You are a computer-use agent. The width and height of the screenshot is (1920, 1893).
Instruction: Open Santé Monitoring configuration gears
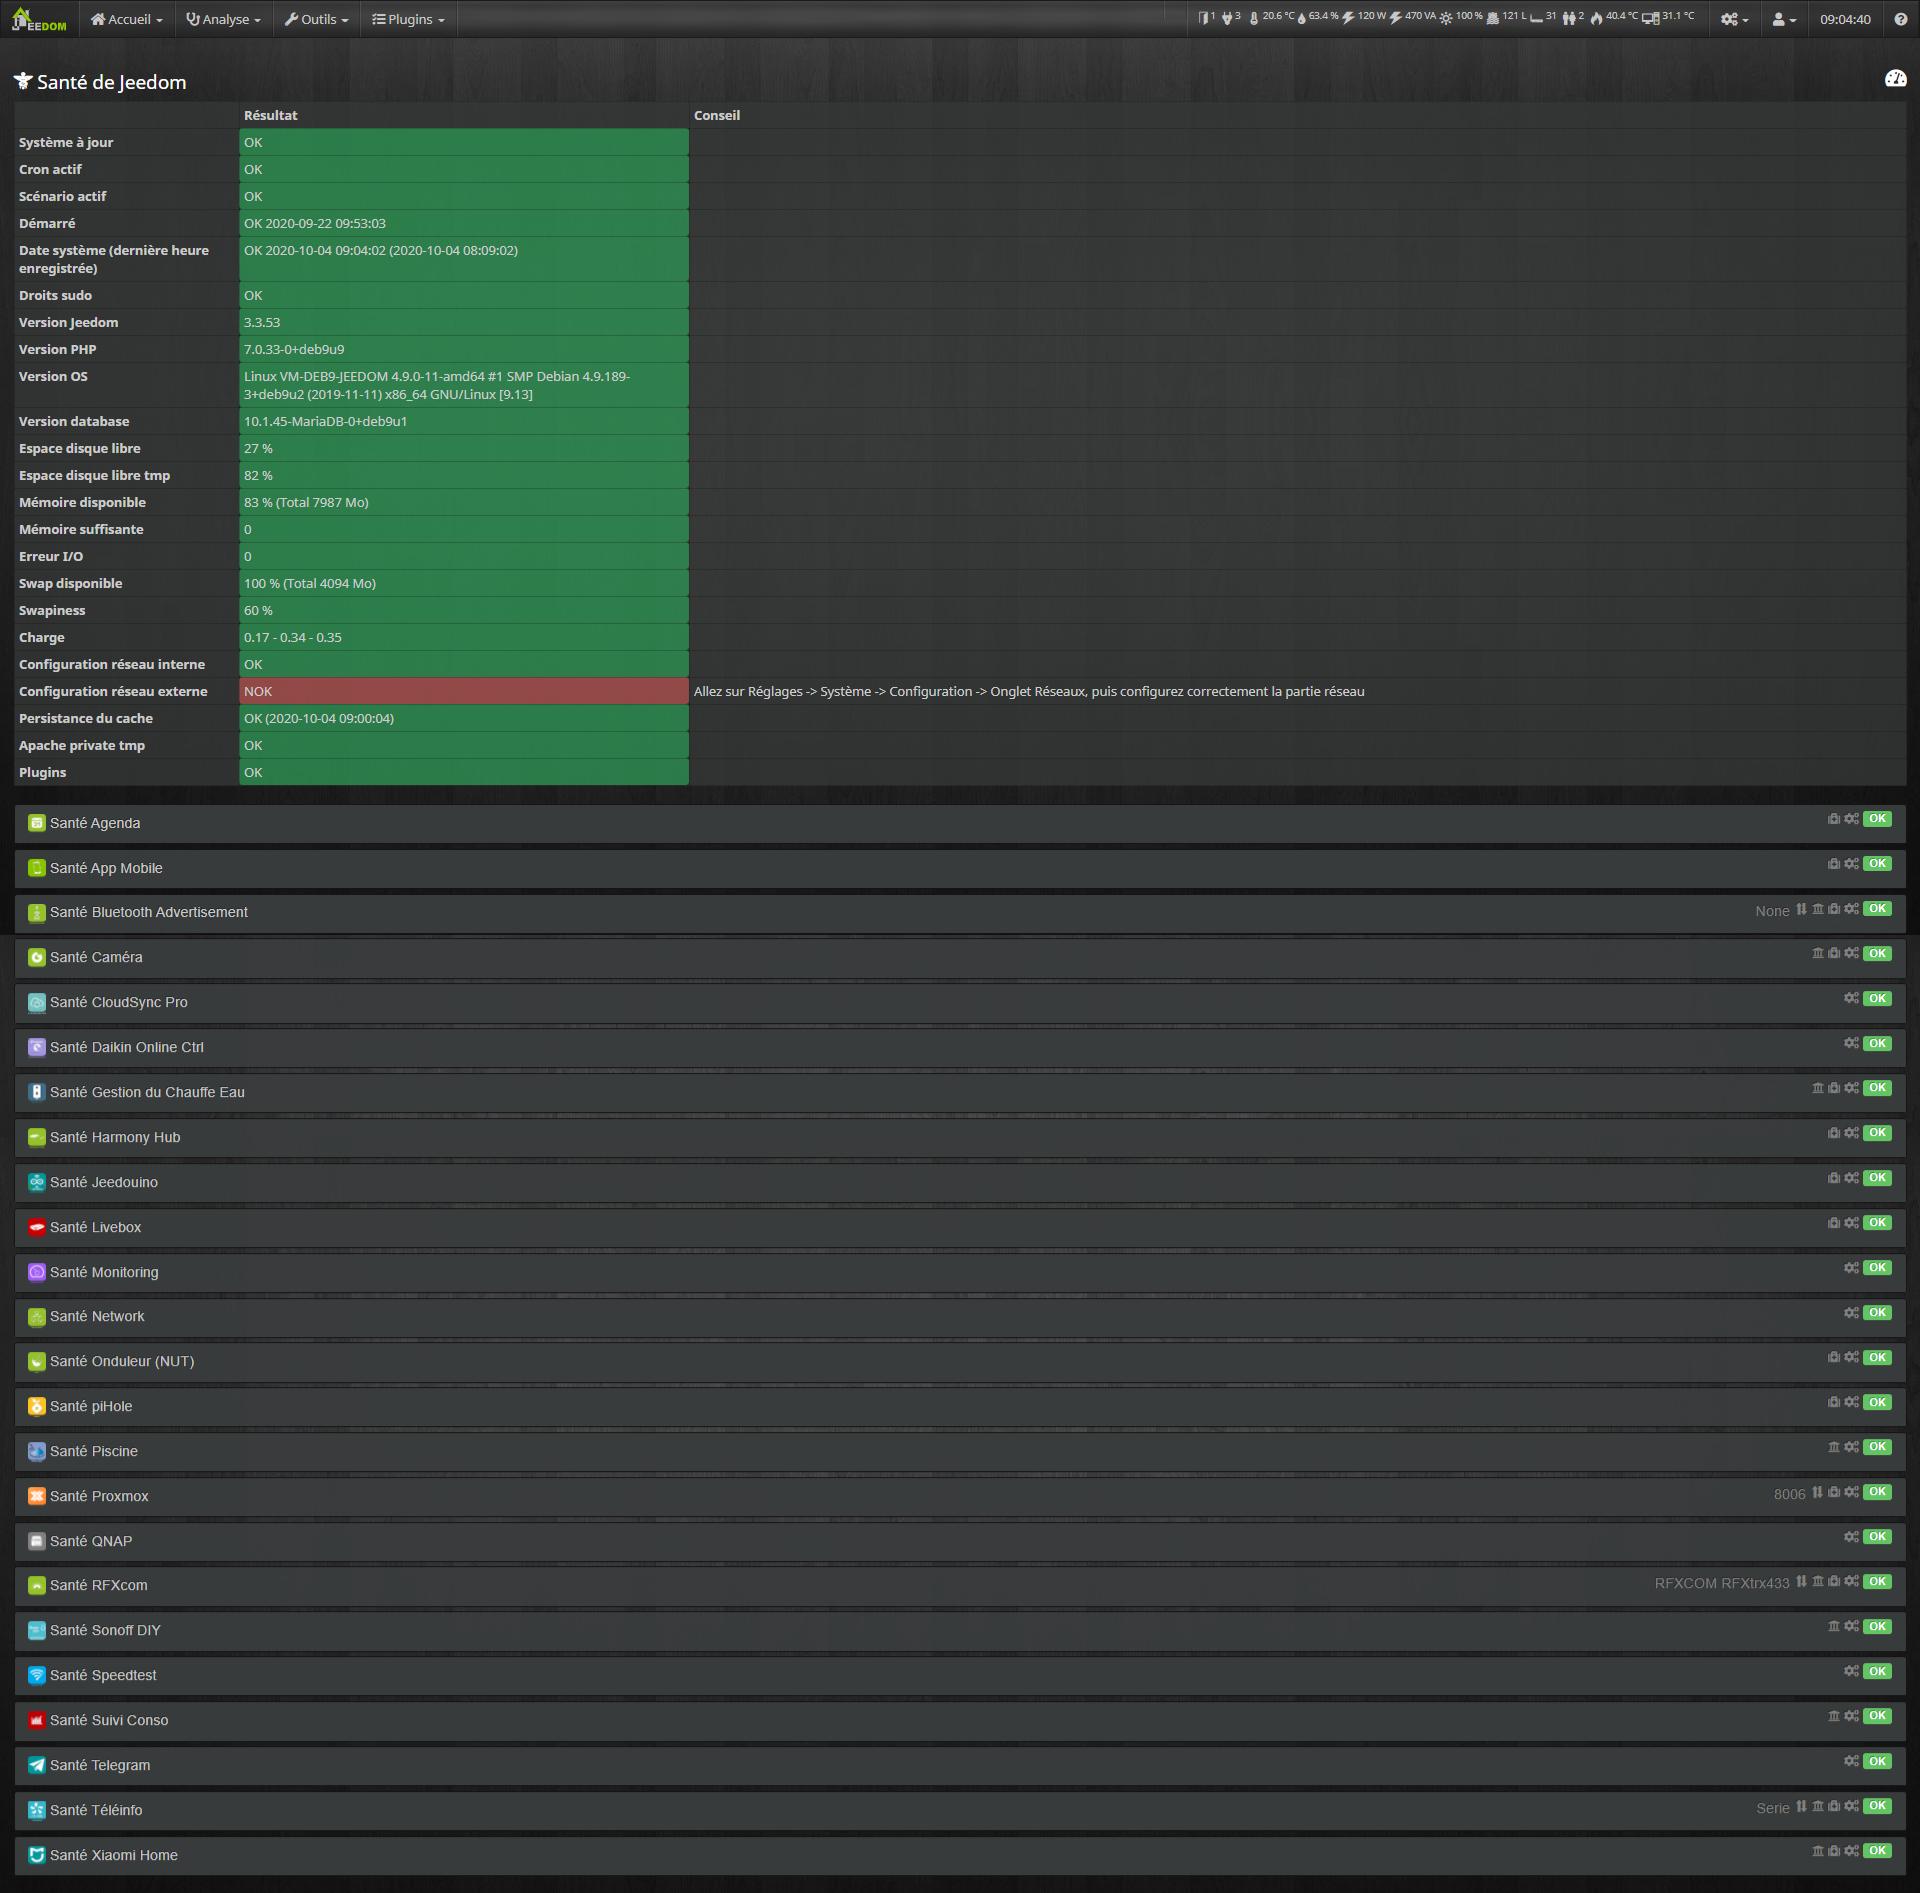(1851, 1267)
